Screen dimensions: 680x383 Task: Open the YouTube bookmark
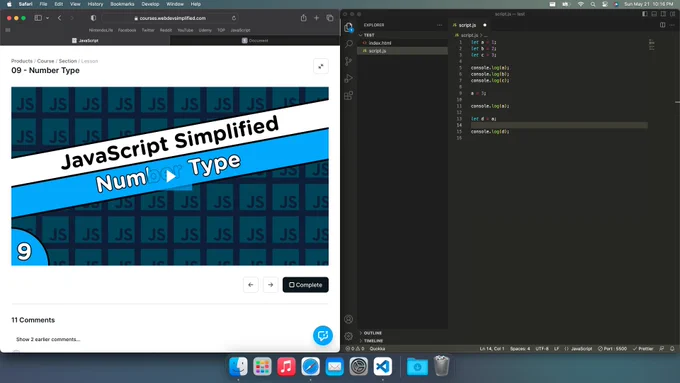click(x=185, y=30)
